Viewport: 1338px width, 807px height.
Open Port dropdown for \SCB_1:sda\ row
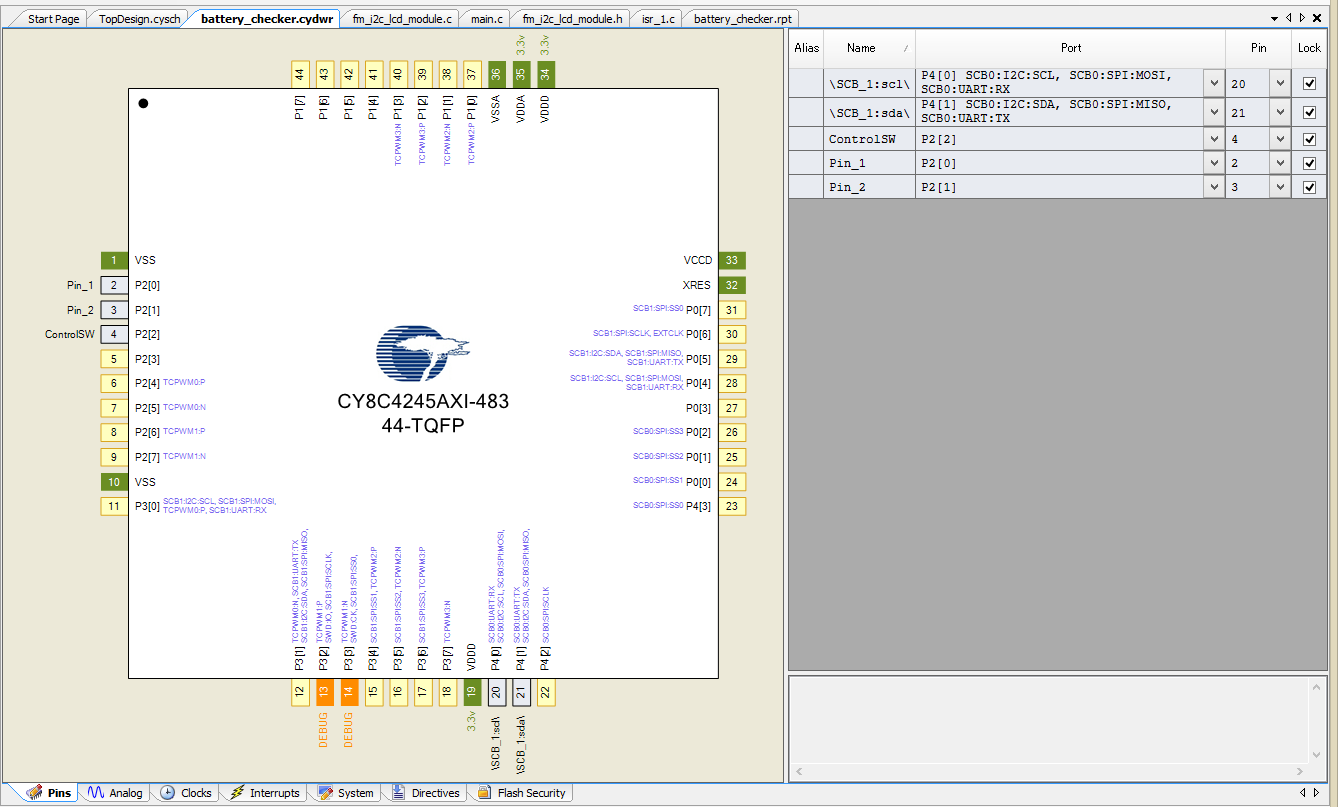[1214, 112]
